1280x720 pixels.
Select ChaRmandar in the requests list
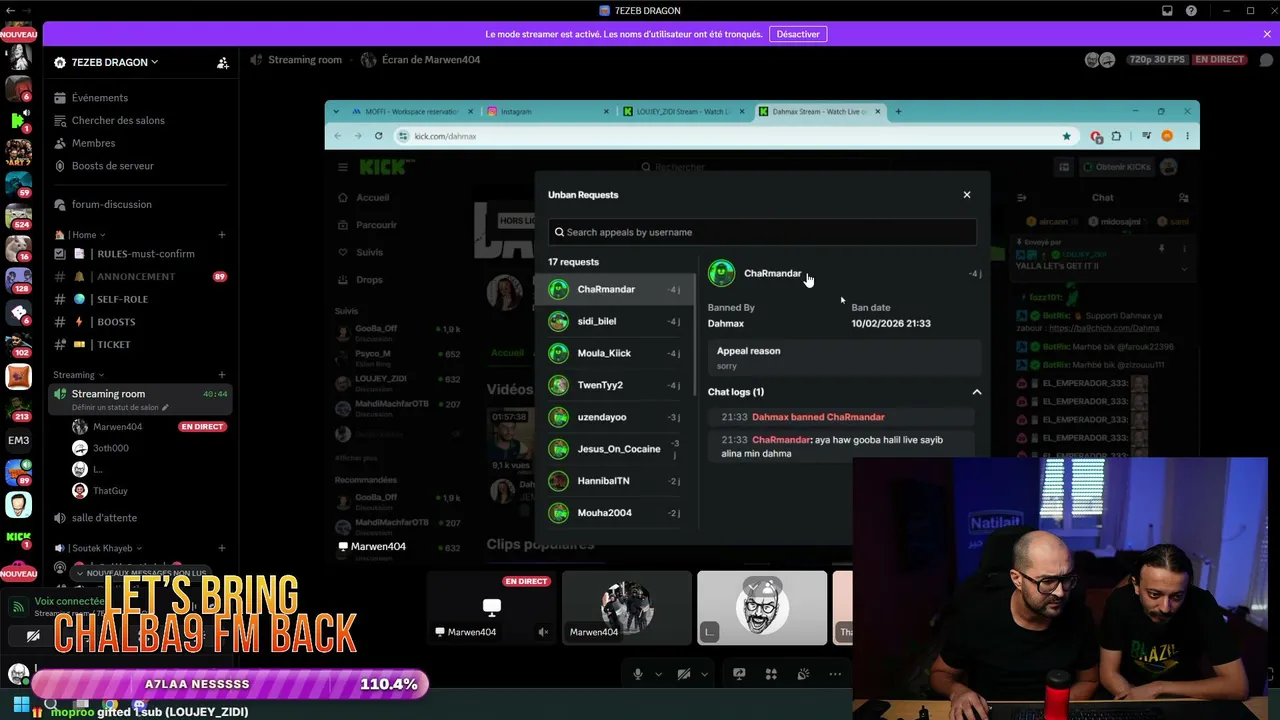point(616,289)
